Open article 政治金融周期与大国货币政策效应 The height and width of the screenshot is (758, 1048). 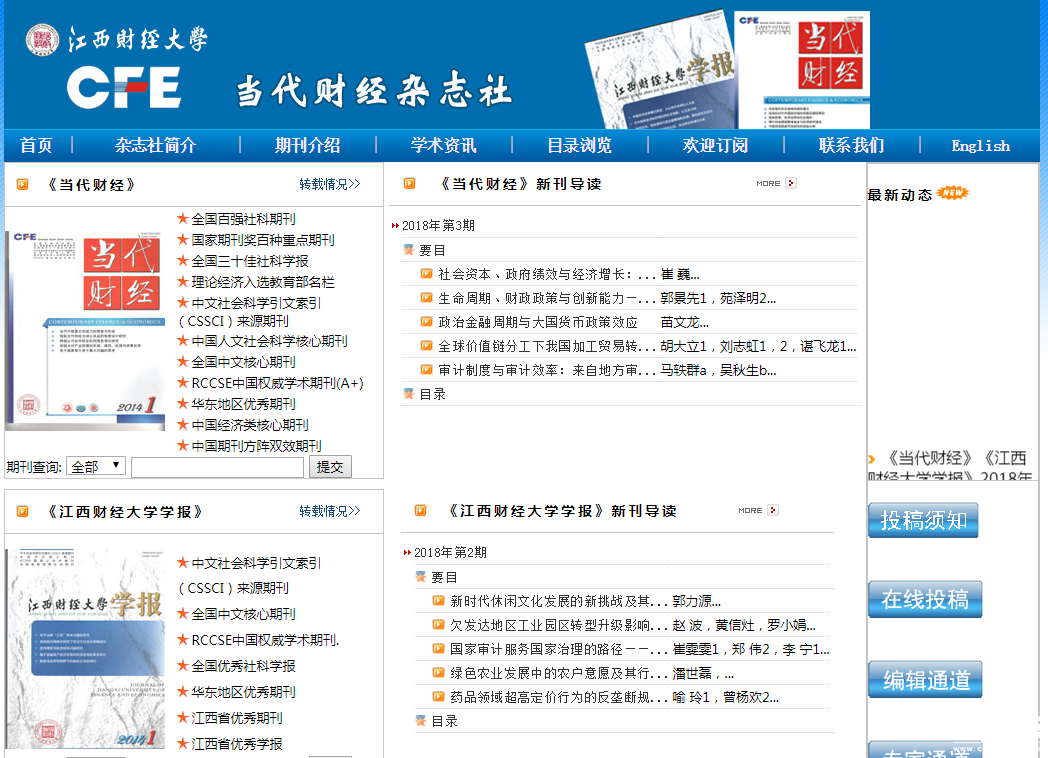pos(537,322)
